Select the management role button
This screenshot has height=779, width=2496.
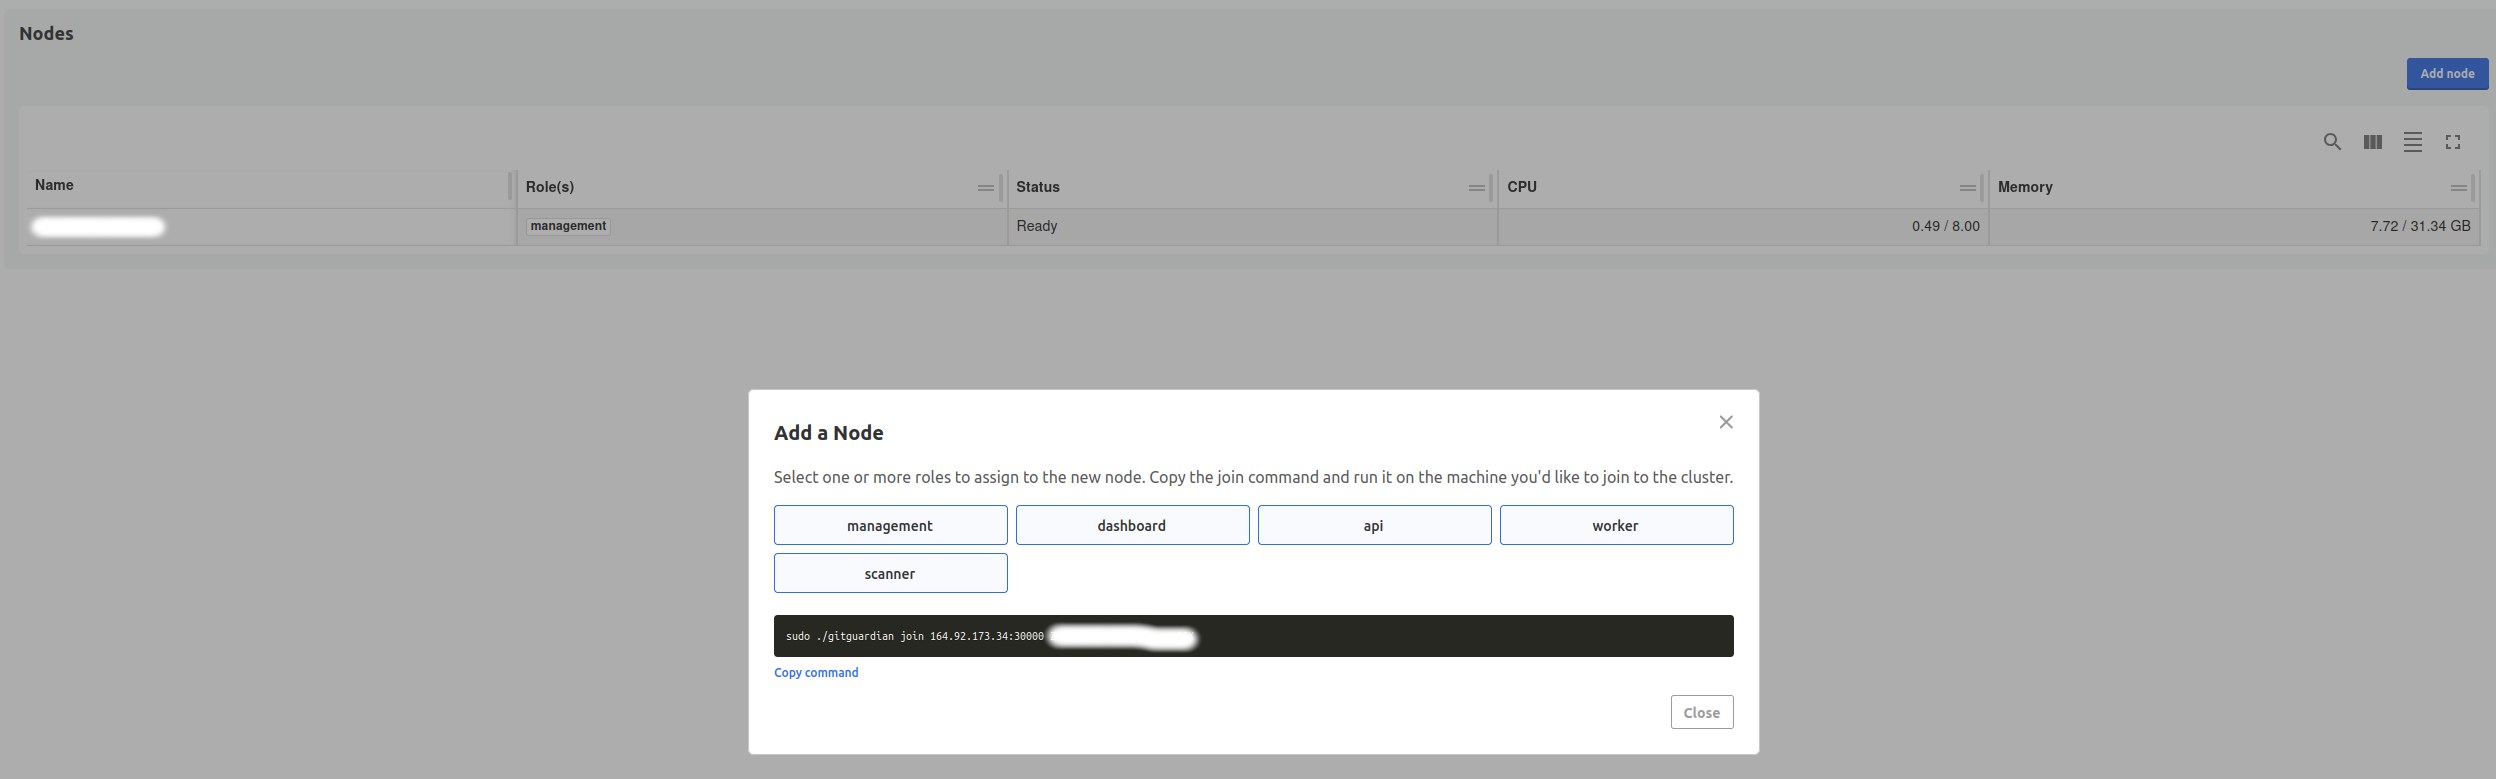coord(890,525)
